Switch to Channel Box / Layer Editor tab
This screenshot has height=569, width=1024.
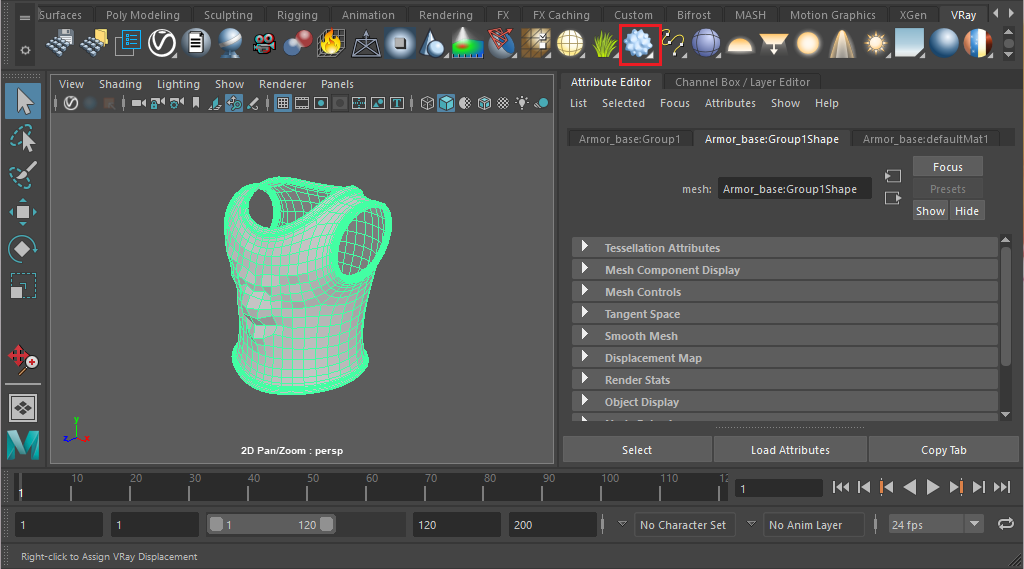742,82
